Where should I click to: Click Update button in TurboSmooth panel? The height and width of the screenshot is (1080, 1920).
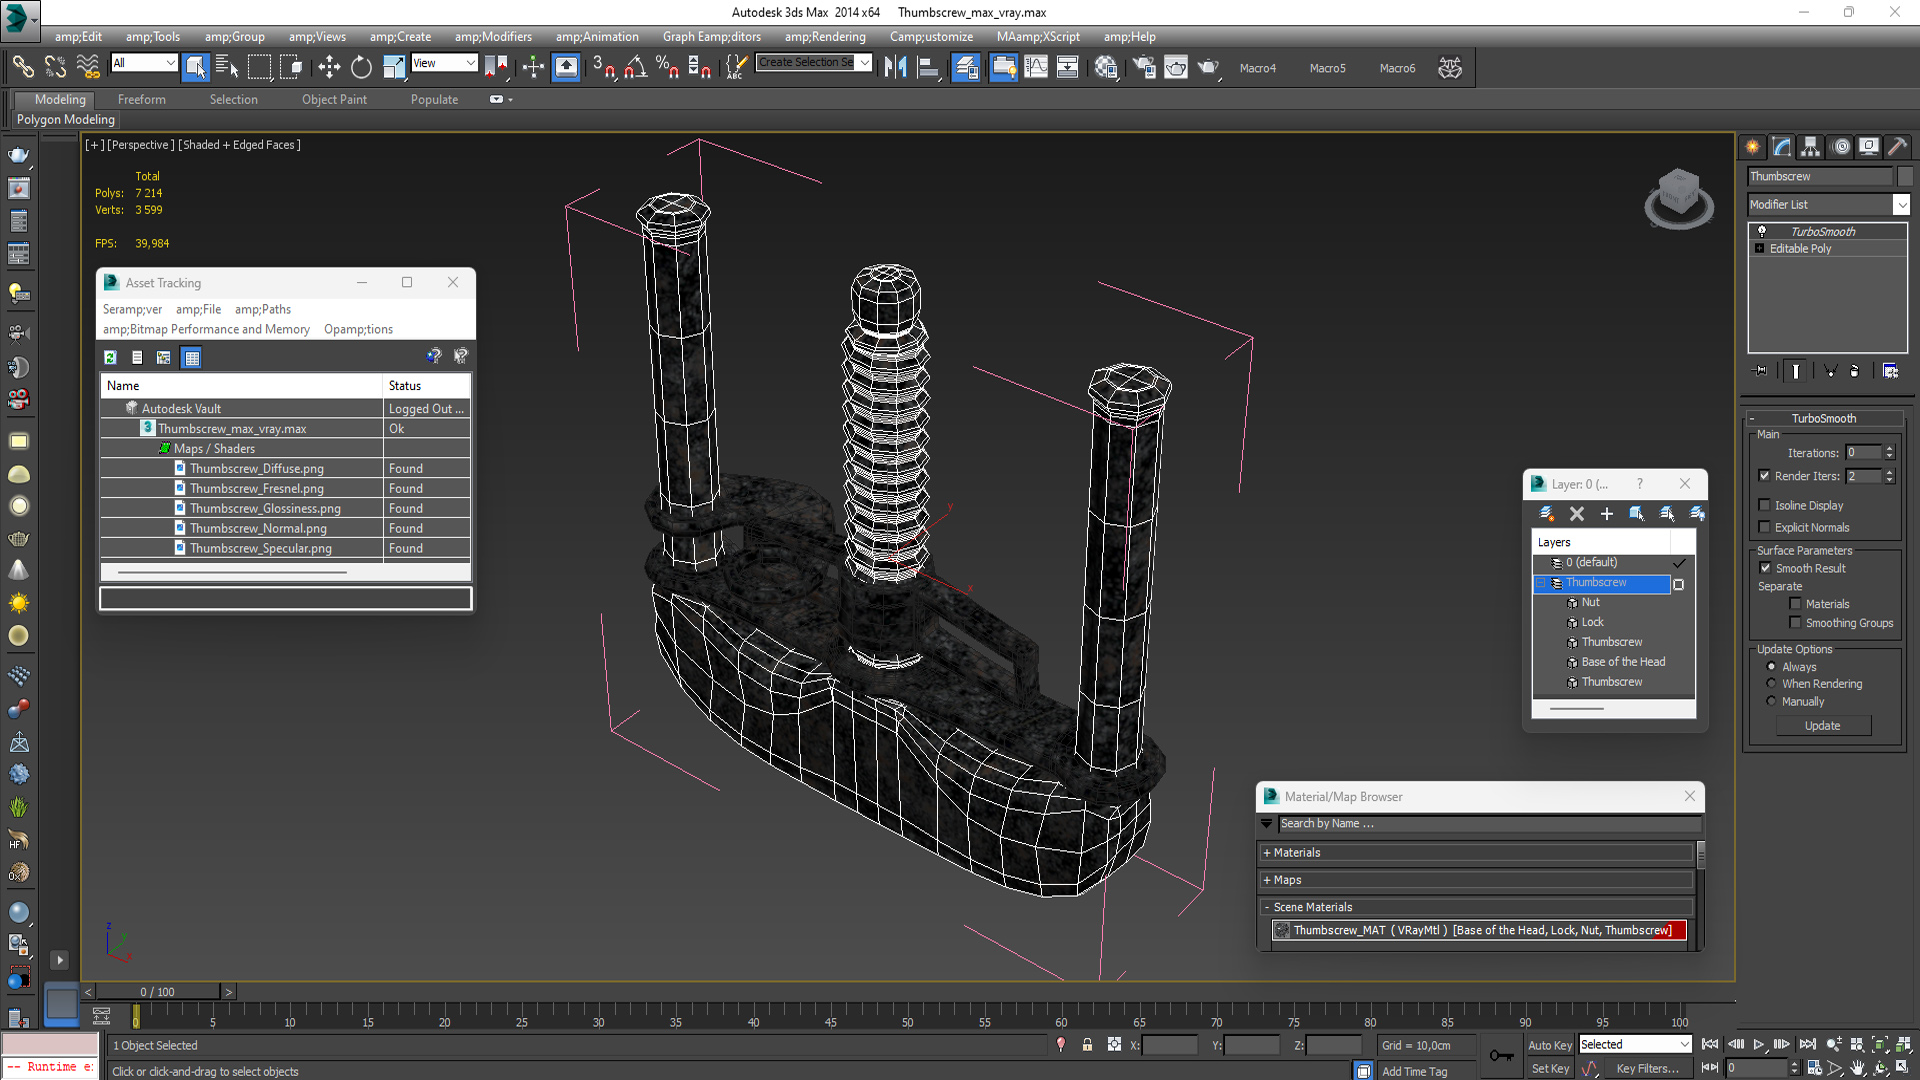(x=1824, y=725)
